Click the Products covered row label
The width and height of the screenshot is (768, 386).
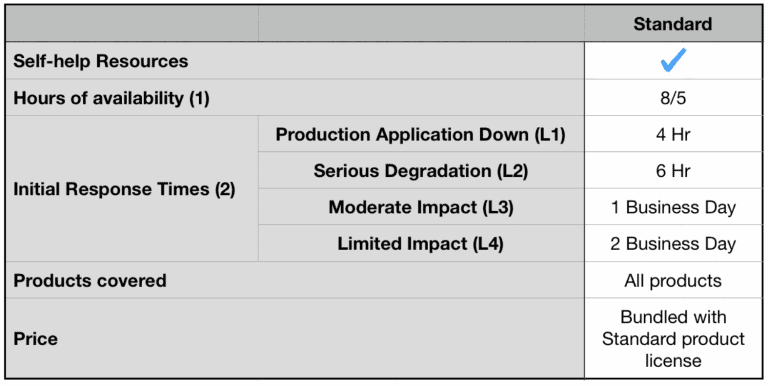tap(90, 280)
